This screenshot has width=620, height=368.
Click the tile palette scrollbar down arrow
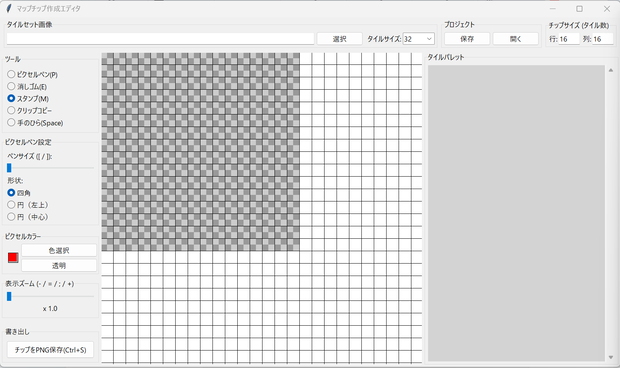[x=611, y=357]
